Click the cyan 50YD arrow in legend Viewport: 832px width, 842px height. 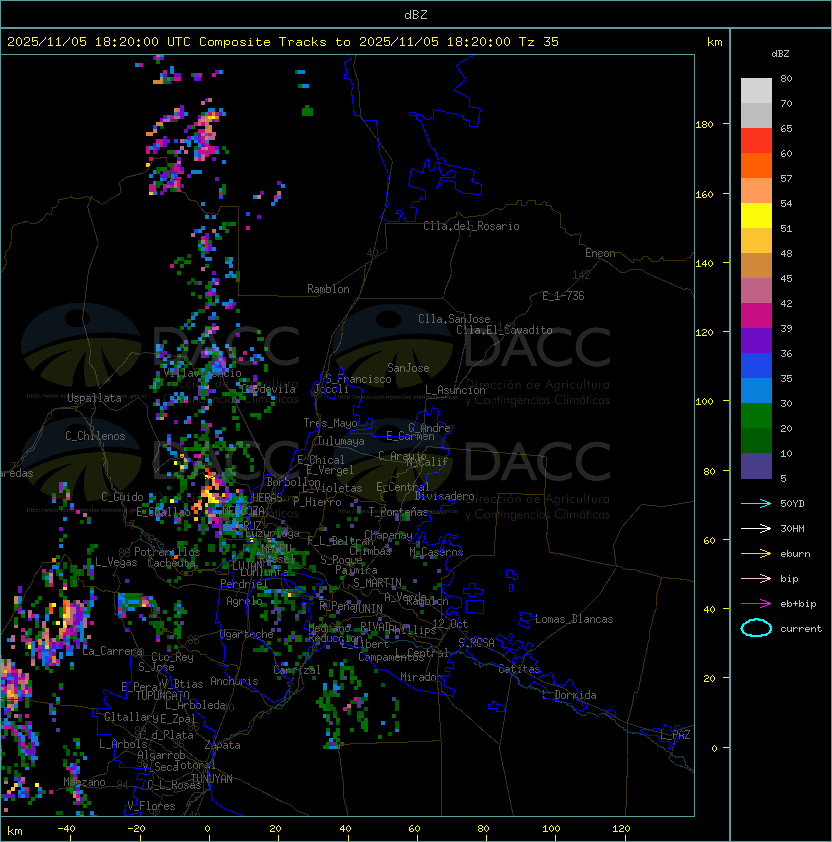point(756,504)
